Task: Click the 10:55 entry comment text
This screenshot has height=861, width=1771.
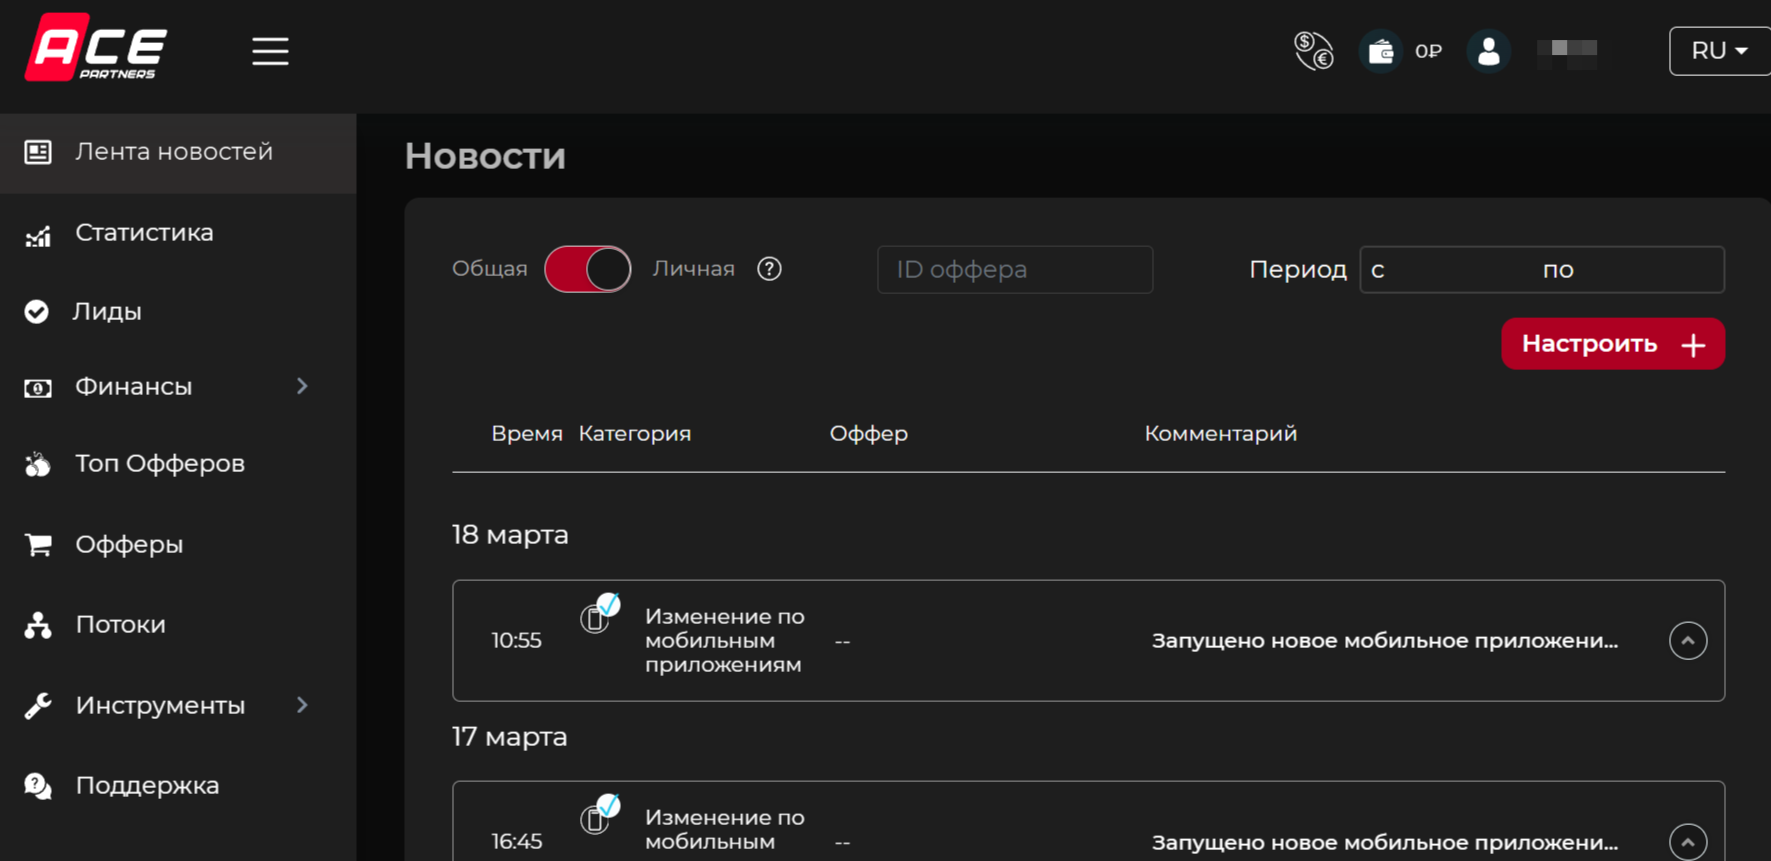Action: (1385, 641)
